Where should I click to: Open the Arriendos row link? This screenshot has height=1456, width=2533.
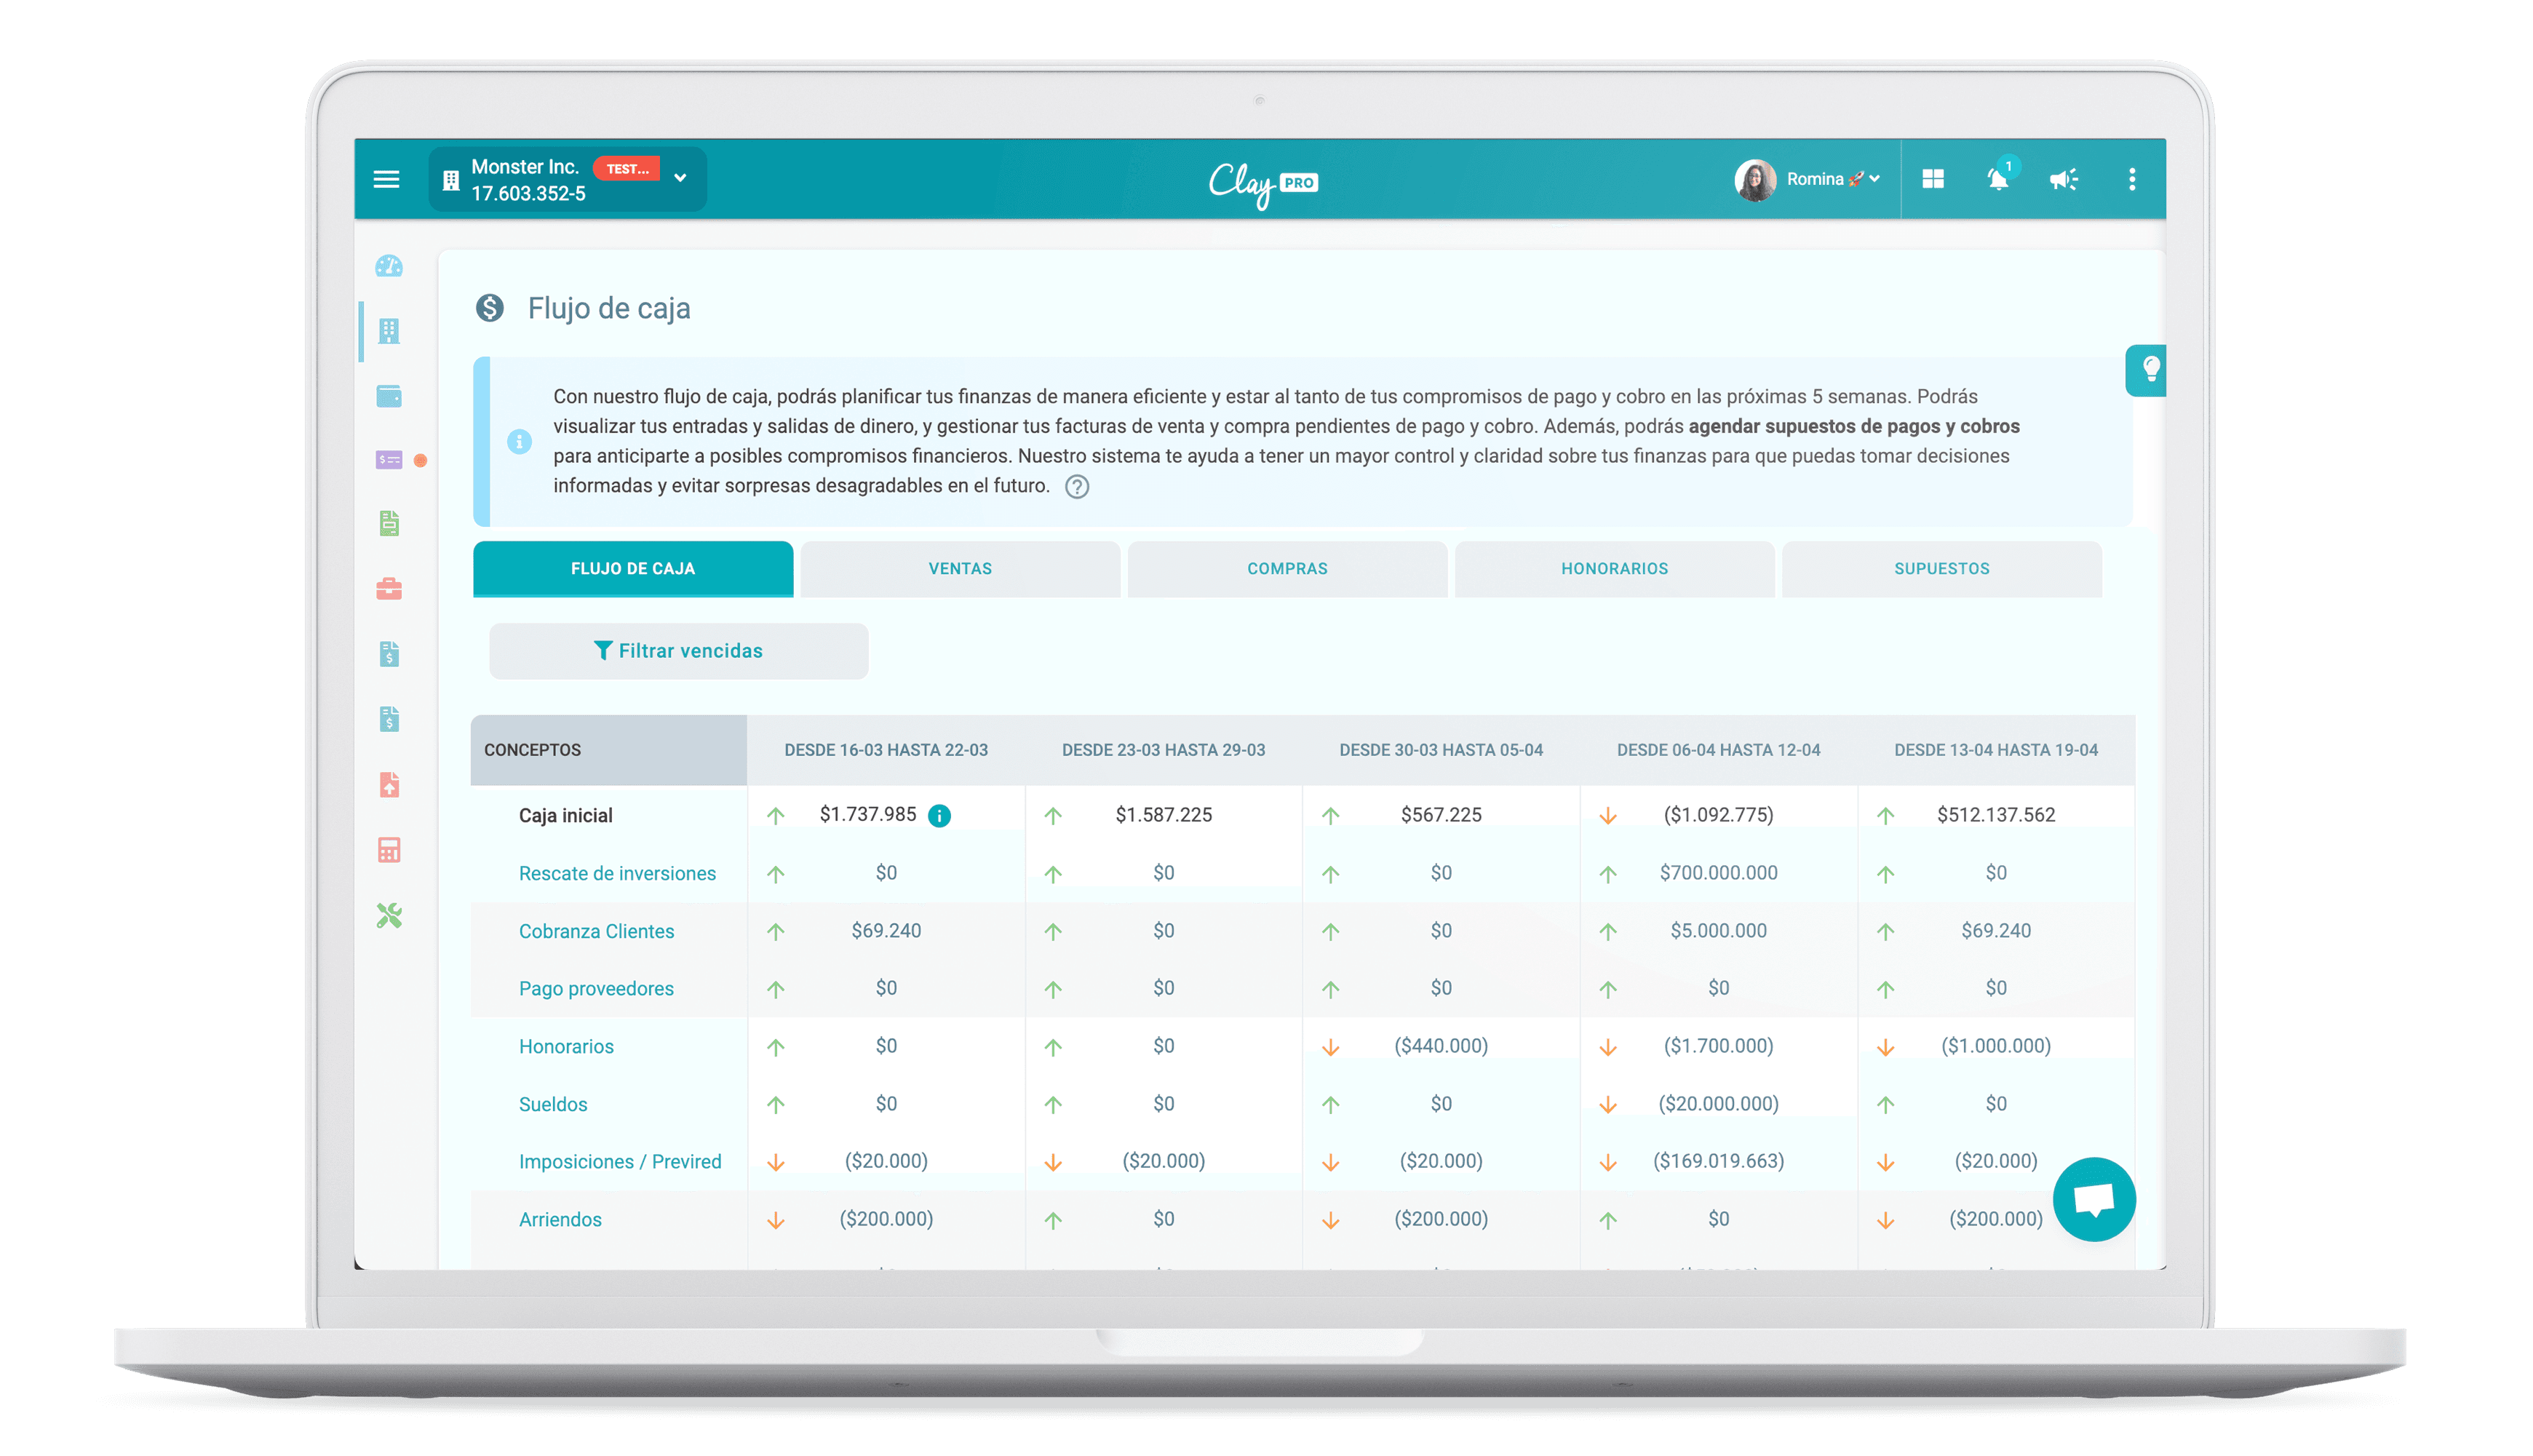pyautogui.click(x=560, y=1220)
